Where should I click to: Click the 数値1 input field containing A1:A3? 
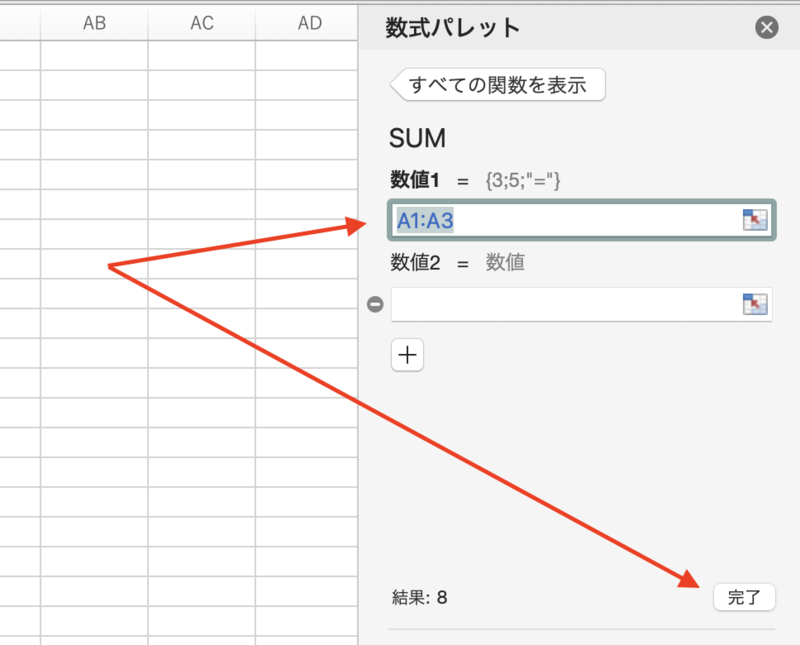tap(582, 220)
